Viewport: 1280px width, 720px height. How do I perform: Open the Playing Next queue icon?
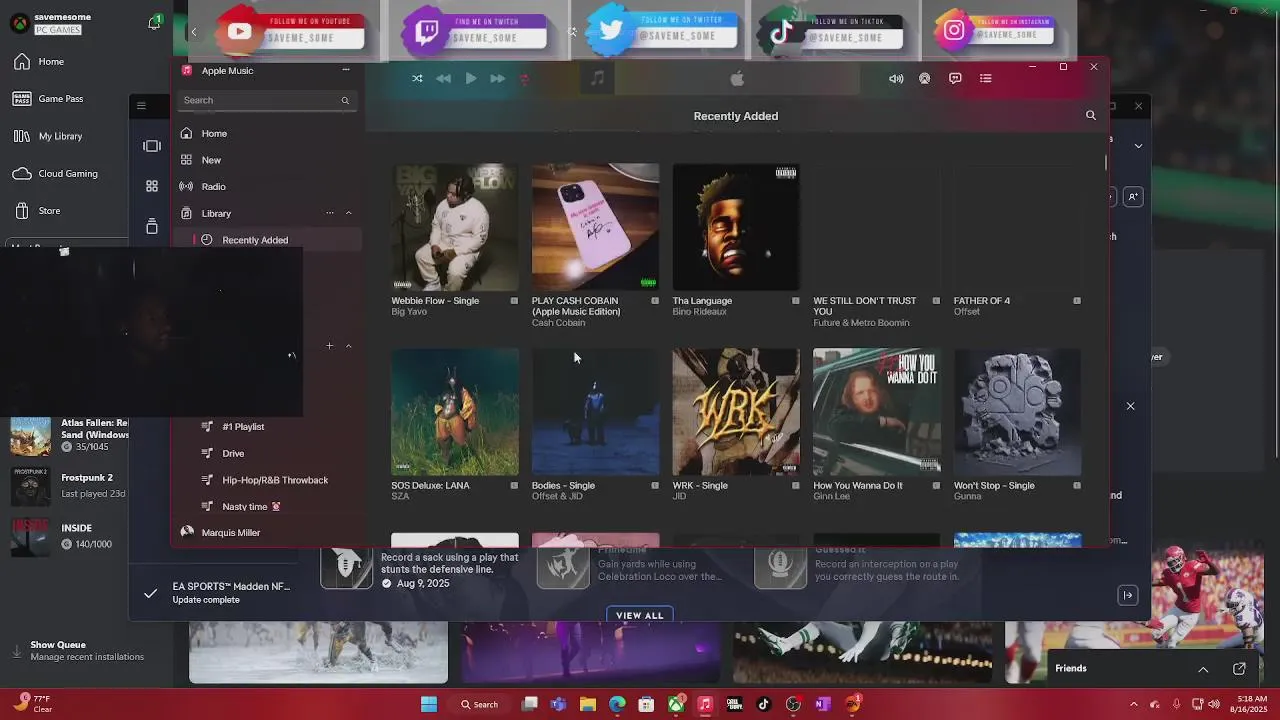985,78
